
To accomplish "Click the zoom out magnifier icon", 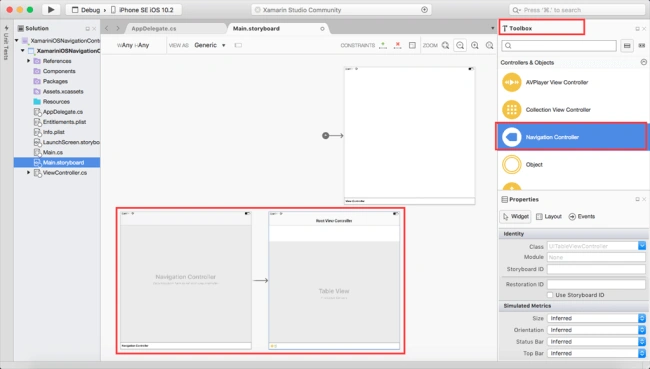I will (x=460, y=46).
